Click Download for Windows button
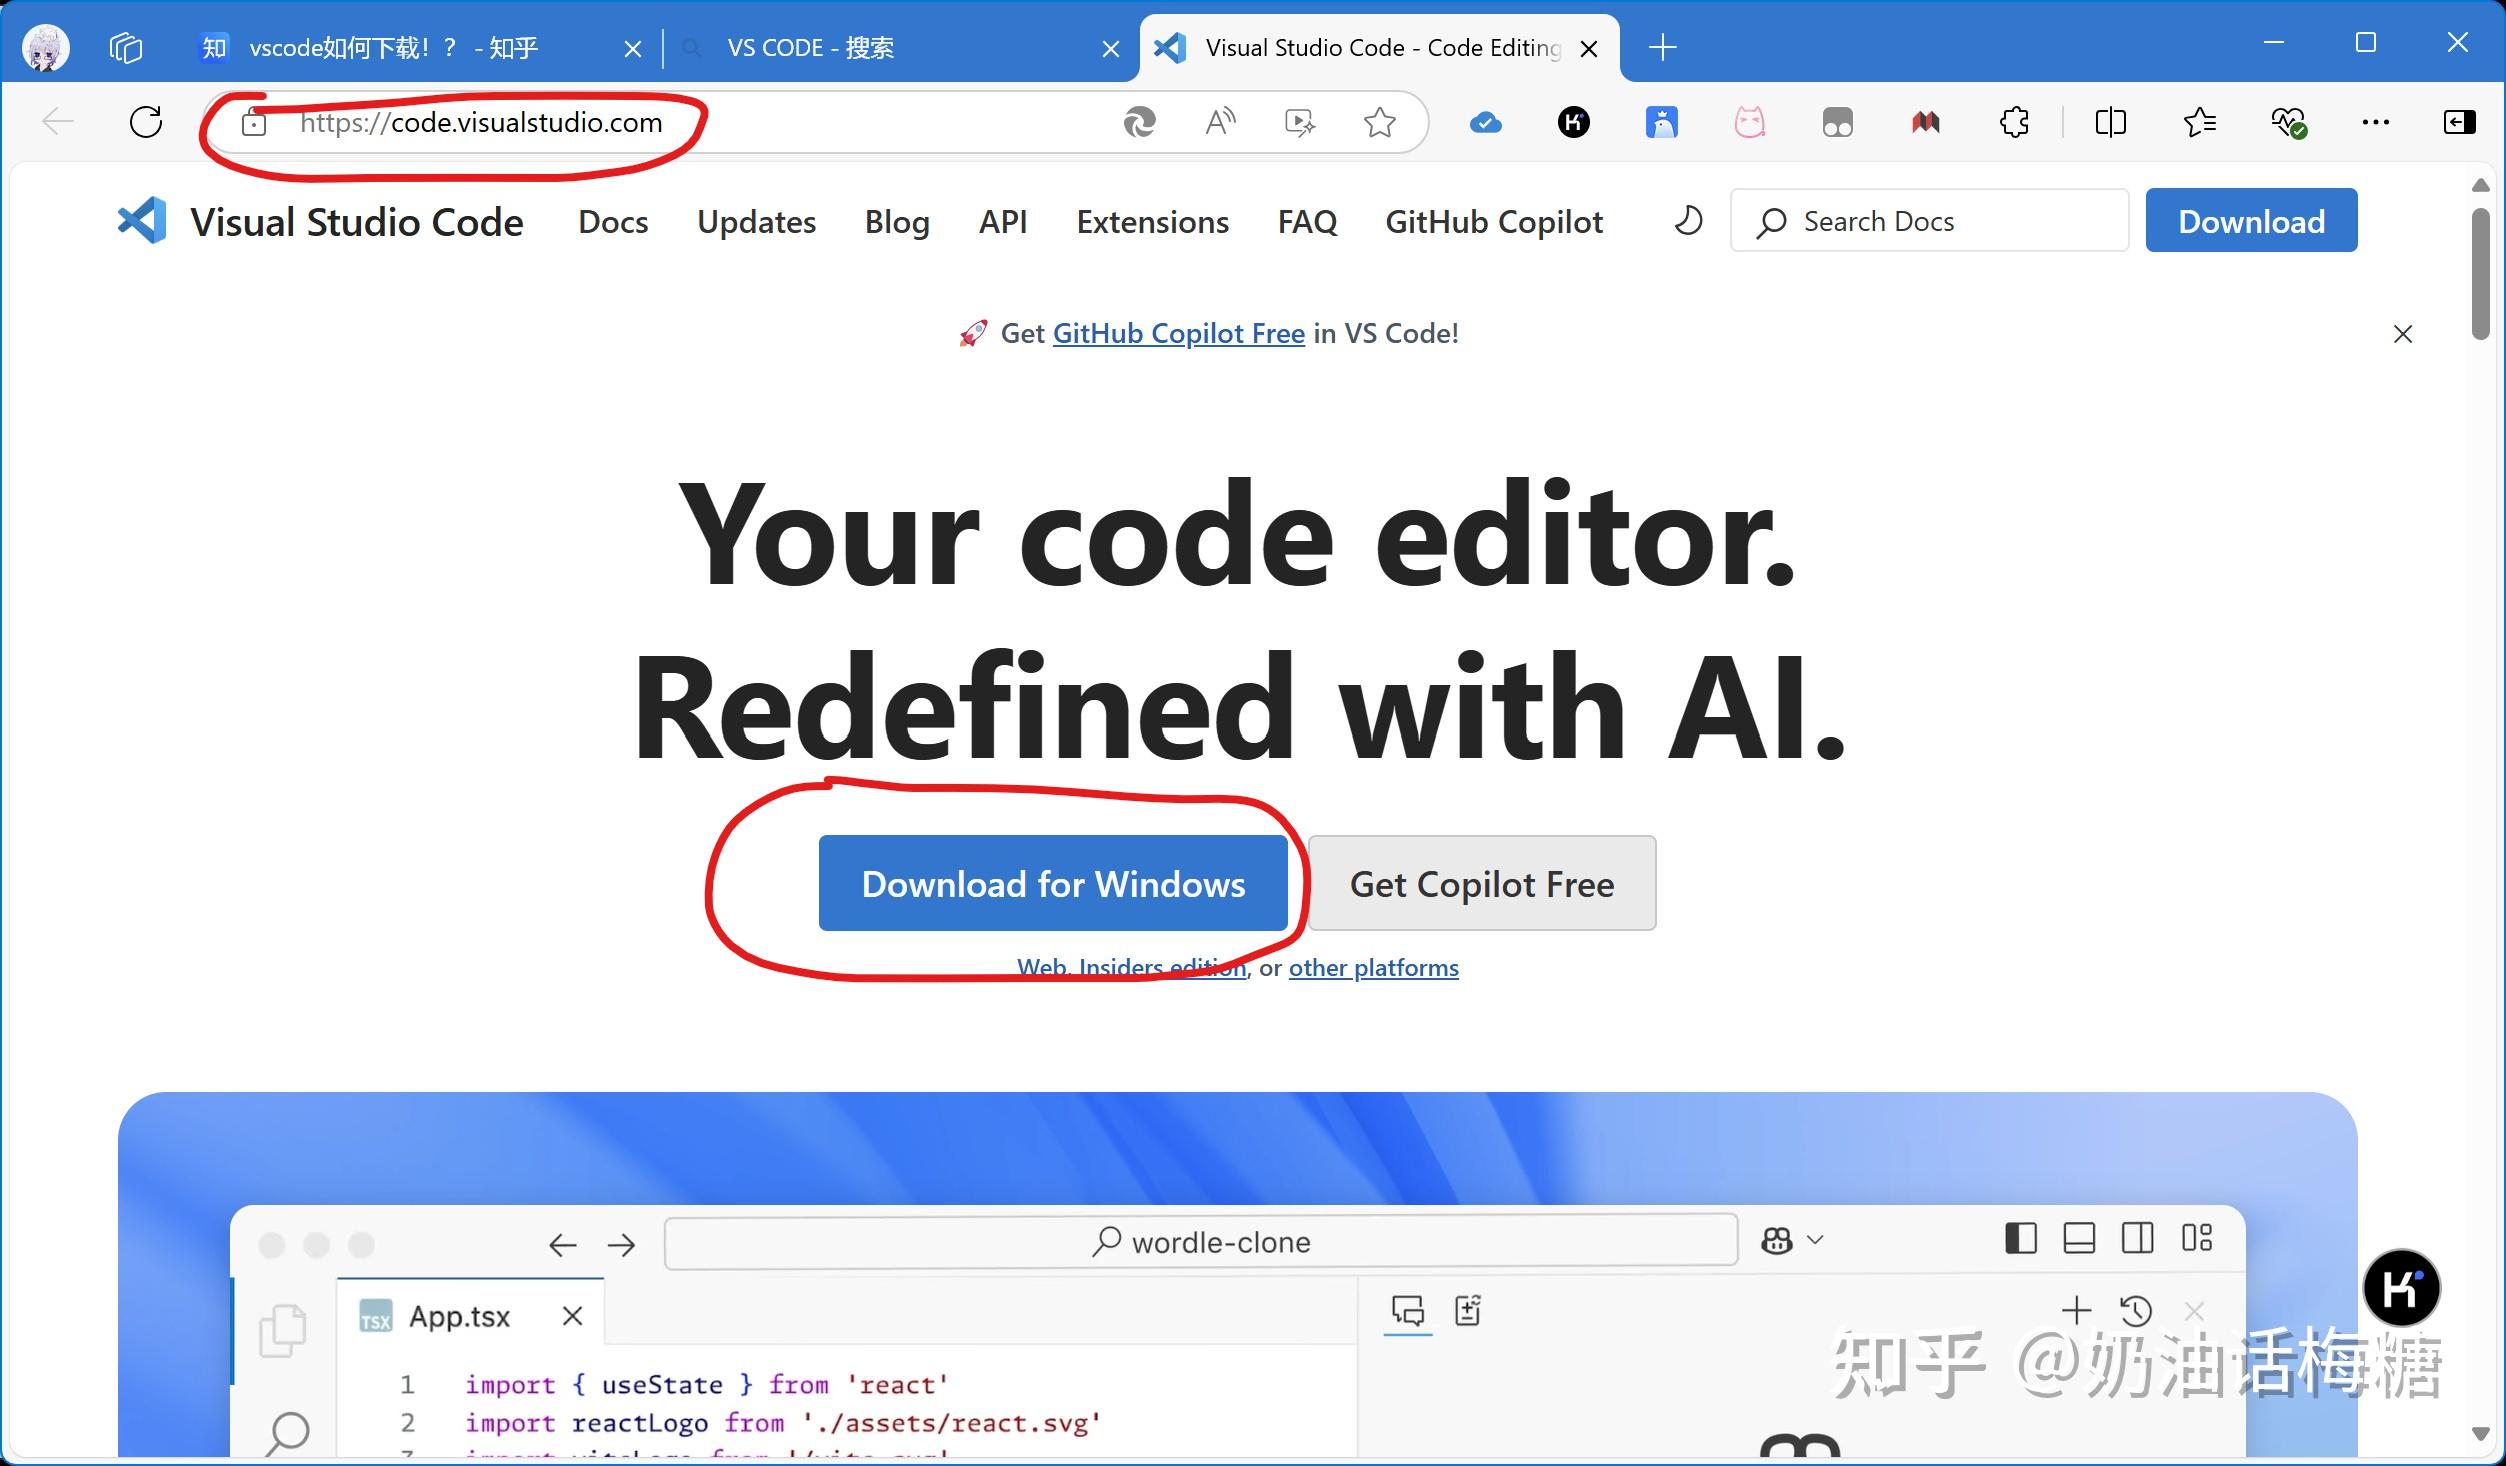Viewport: 2506px width, 1466px height. (x=1053, y=883)
